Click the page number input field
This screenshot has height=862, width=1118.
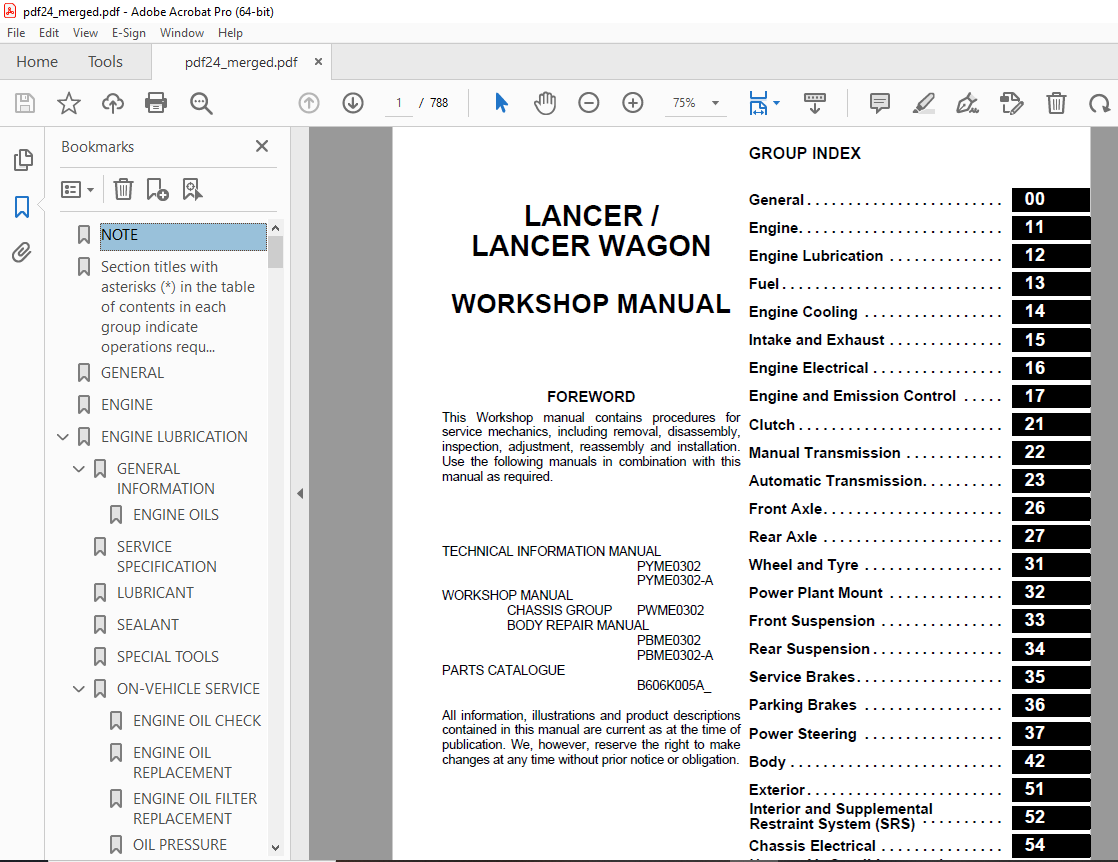[399, 103]
